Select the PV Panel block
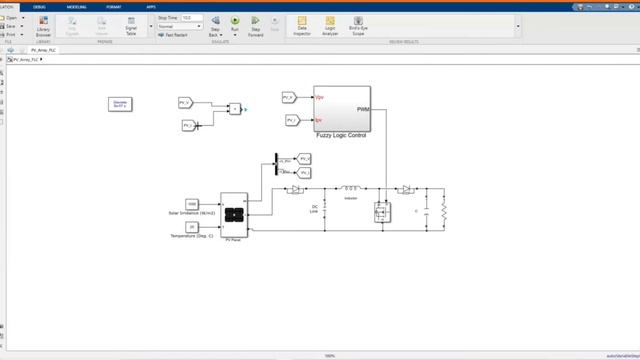The image size is (640, 360). pos(234,215)
